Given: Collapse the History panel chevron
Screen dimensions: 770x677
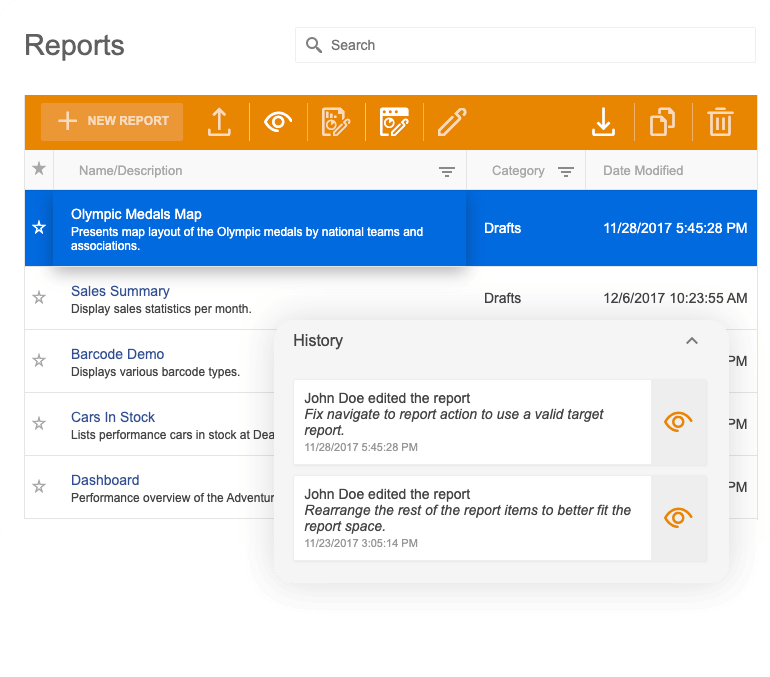Looking at the screenshot, I should 692,341.
